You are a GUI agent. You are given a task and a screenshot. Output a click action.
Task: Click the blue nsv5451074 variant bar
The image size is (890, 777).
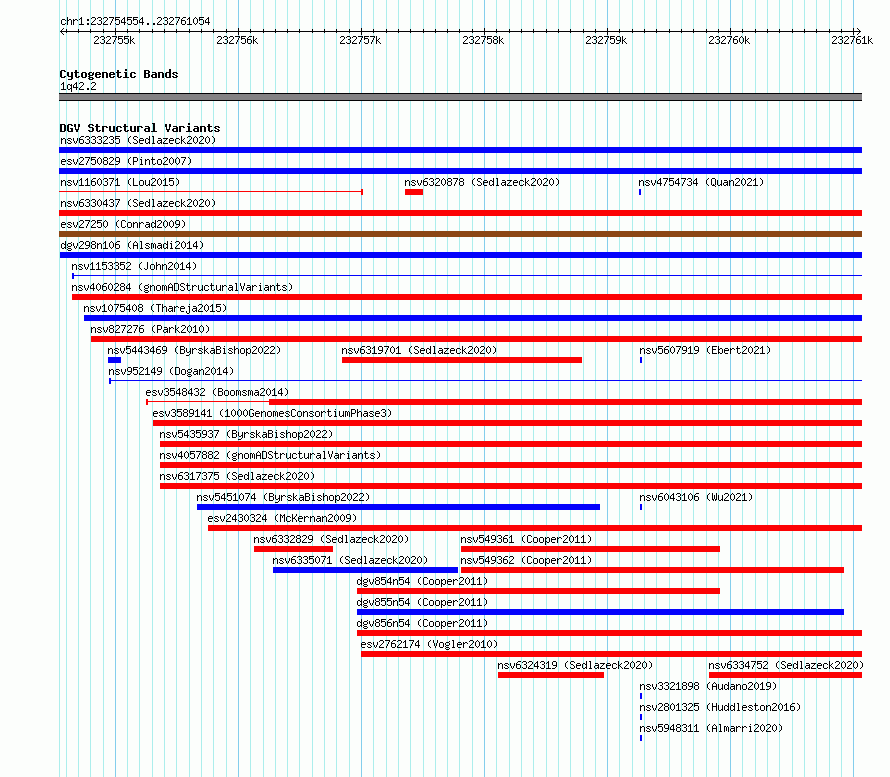point(398,507)
